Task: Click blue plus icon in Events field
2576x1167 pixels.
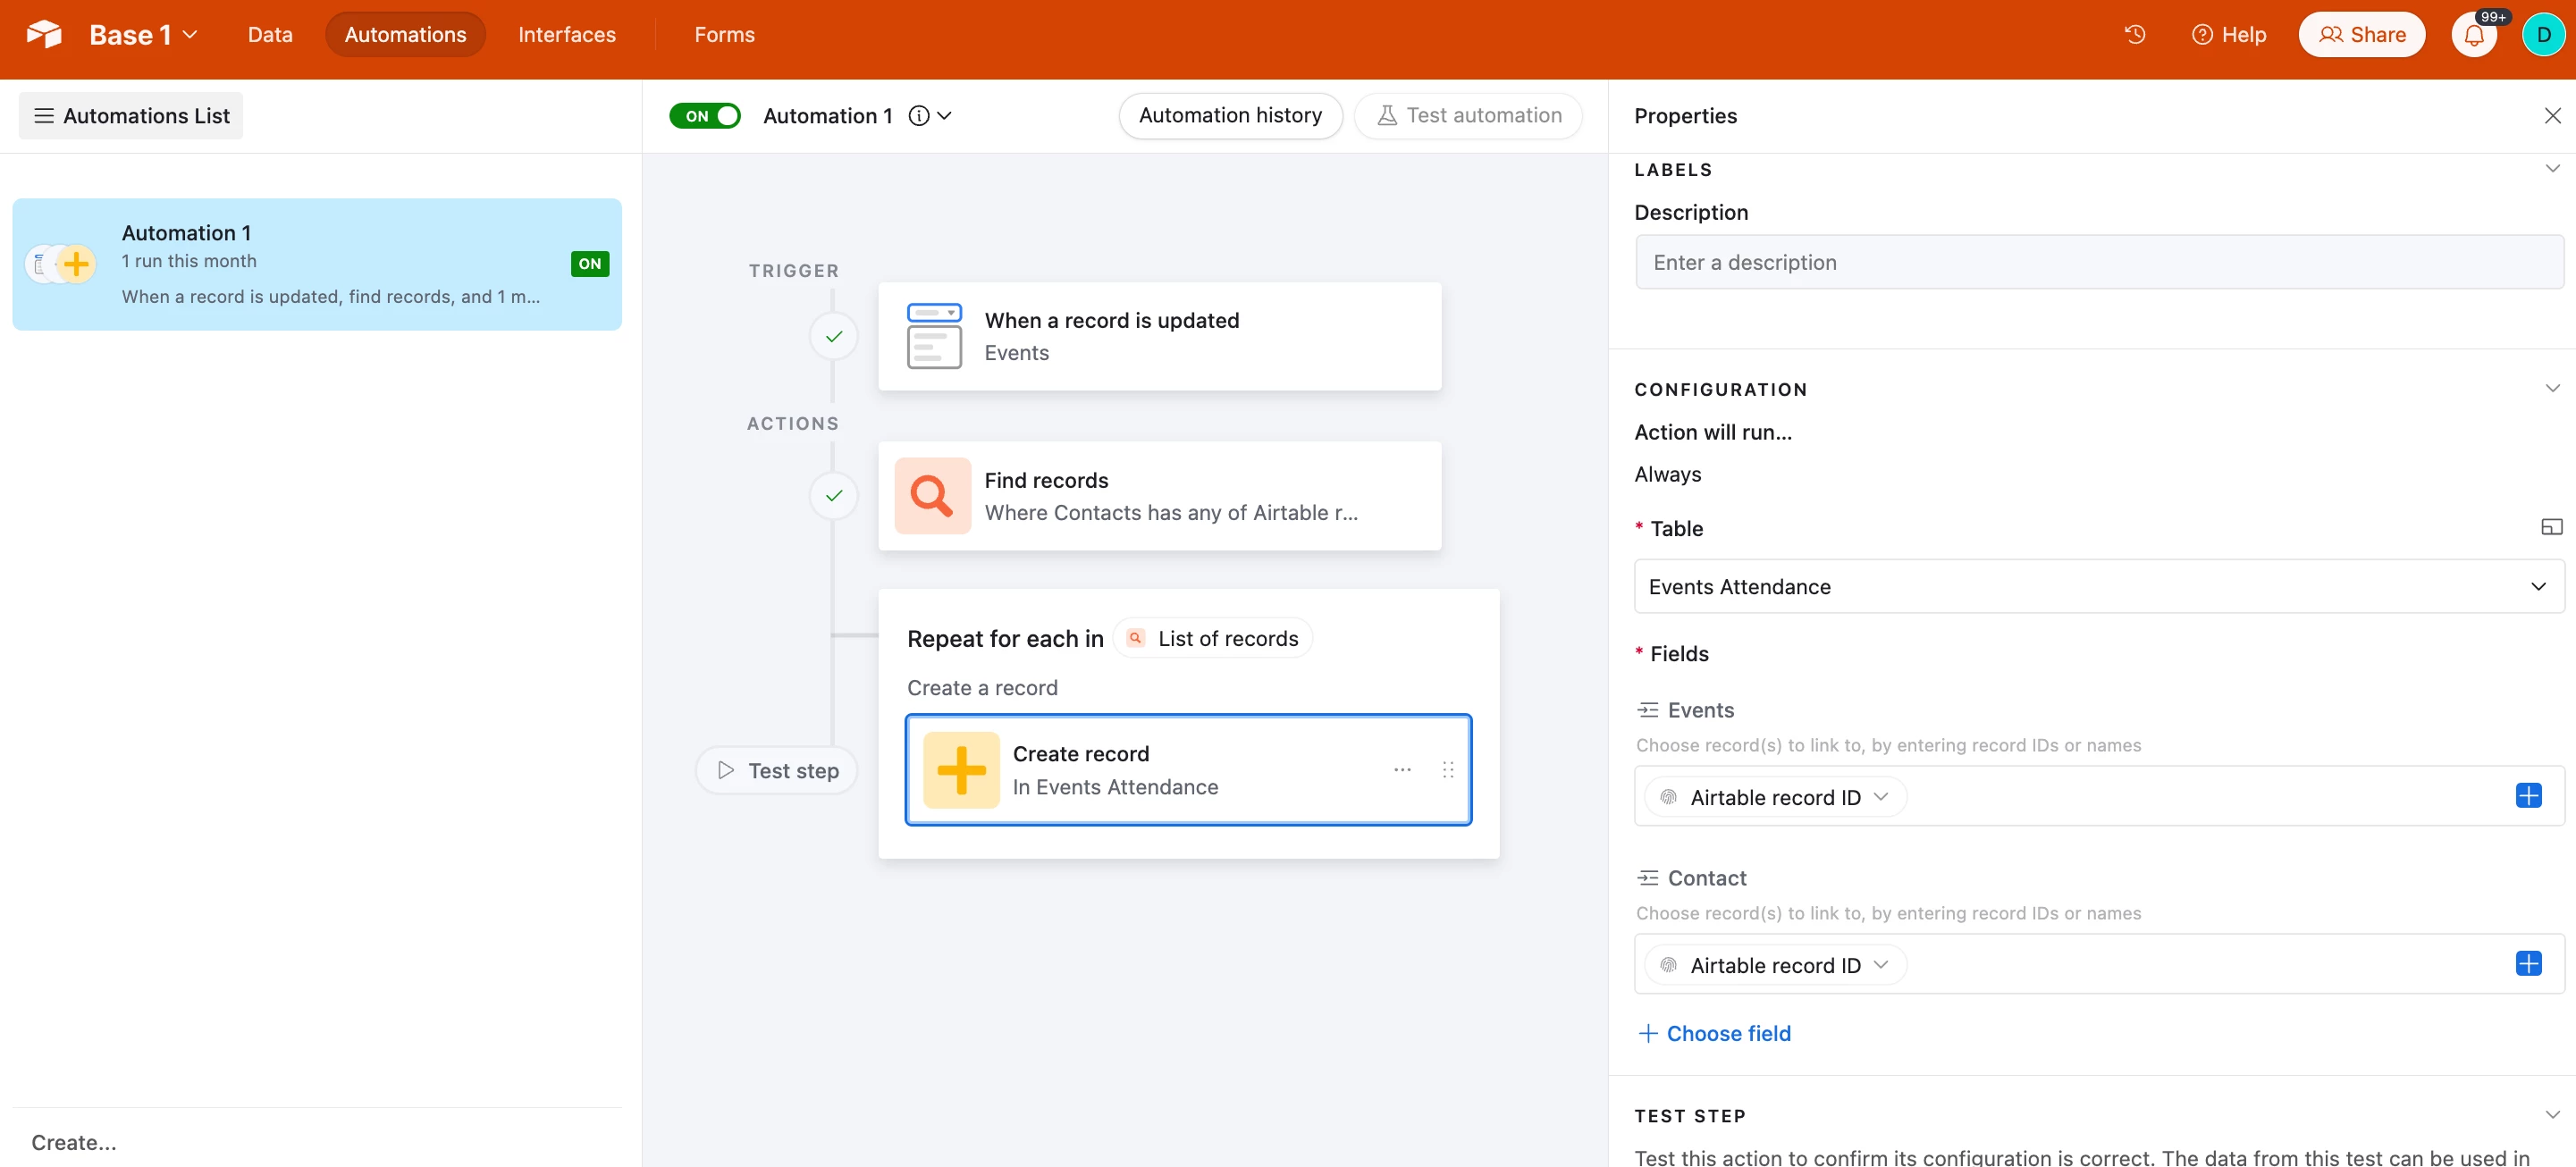Action: (x=2527, y=796)
